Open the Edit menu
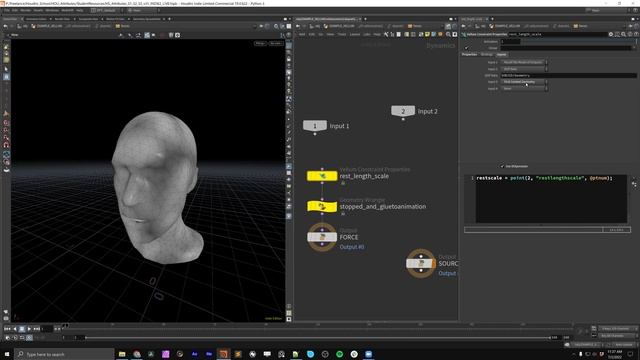Viewport: 640px width, 360px height. (15, 10)
